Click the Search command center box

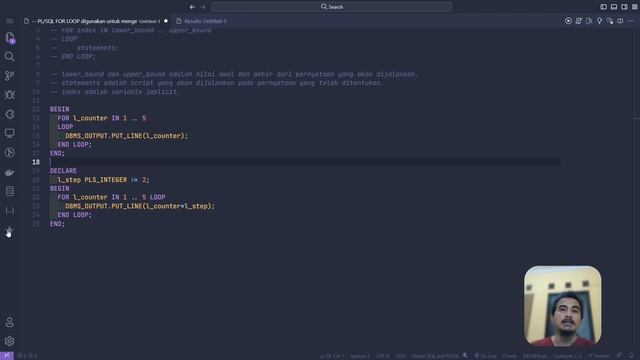pyautogui.click(x=332, y=7)
